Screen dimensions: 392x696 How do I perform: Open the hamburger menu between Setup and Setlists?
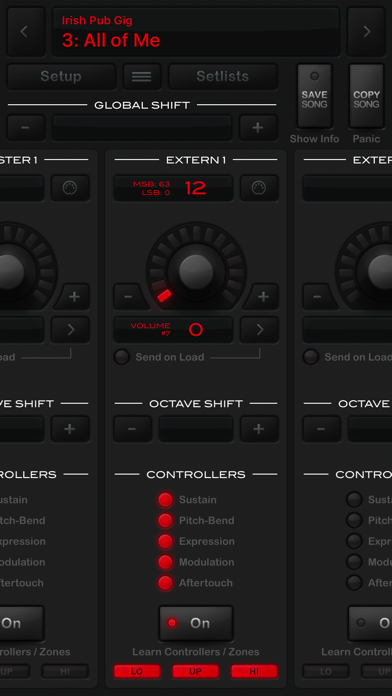point(142,76)
